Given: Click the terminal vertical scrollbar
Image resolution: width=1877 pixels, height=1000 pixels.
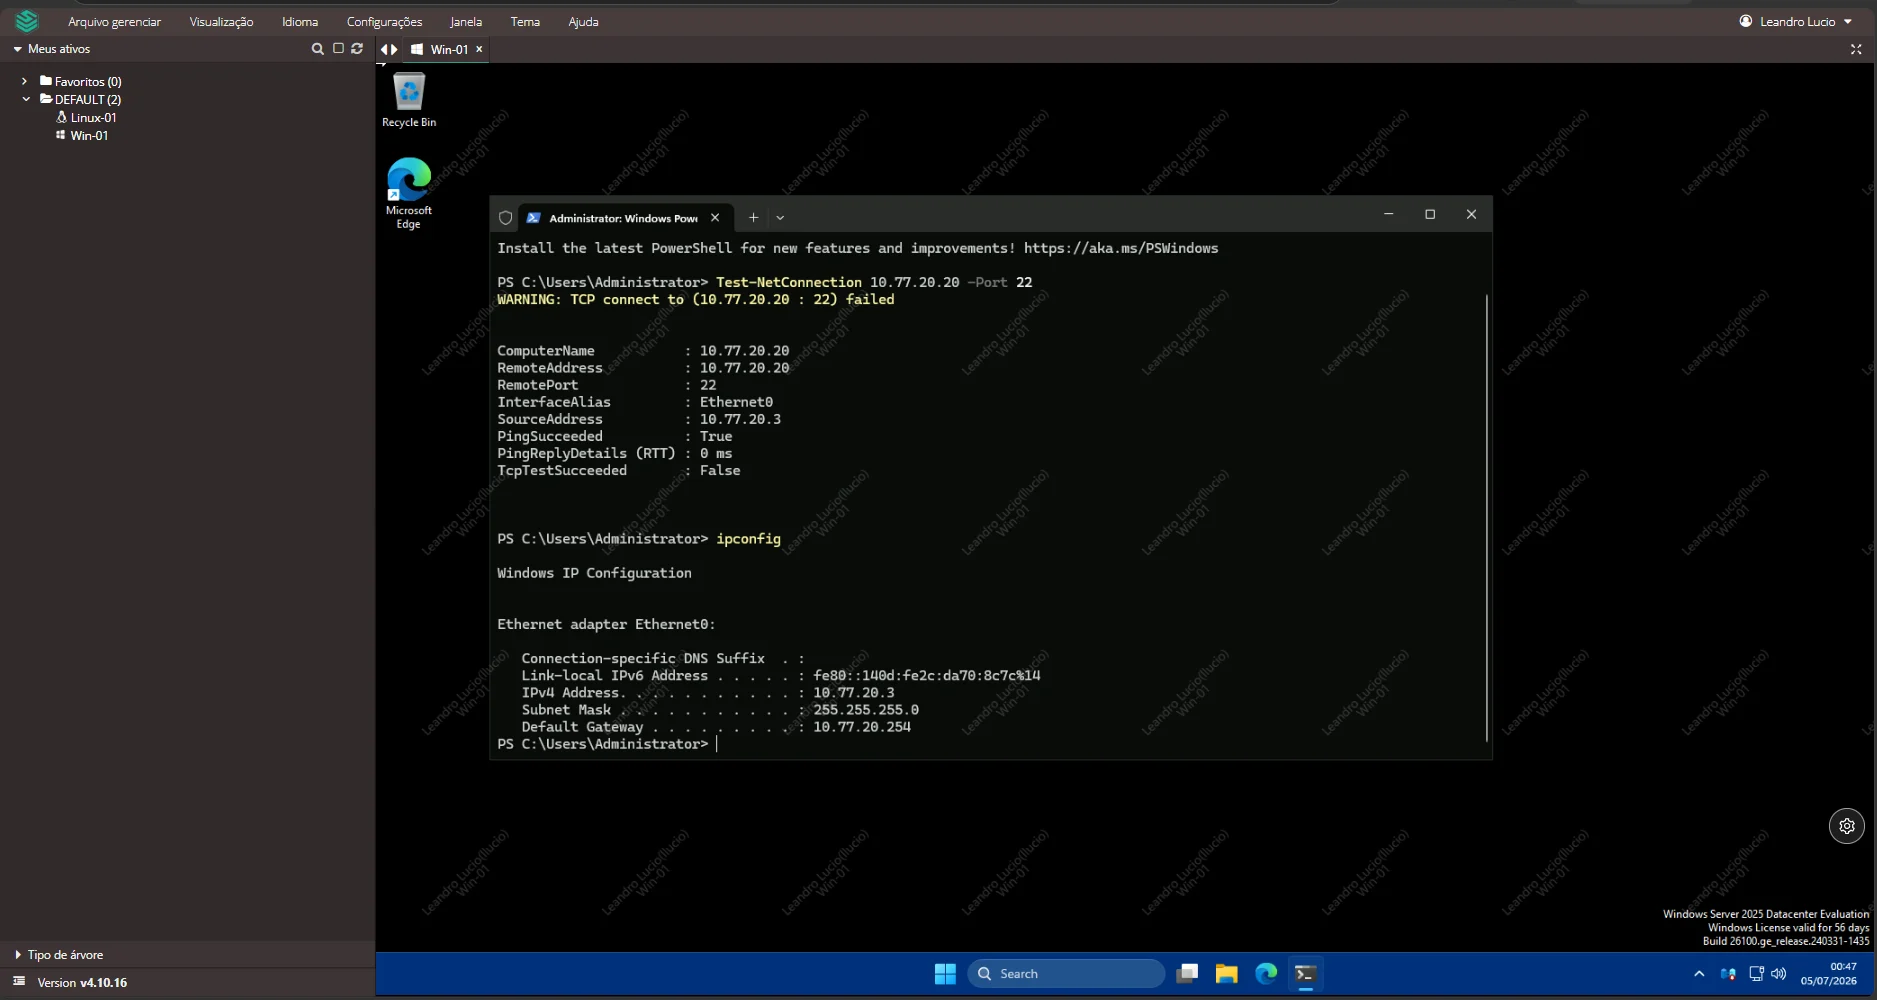Looking at the screenshot, I should point(1486,518).
